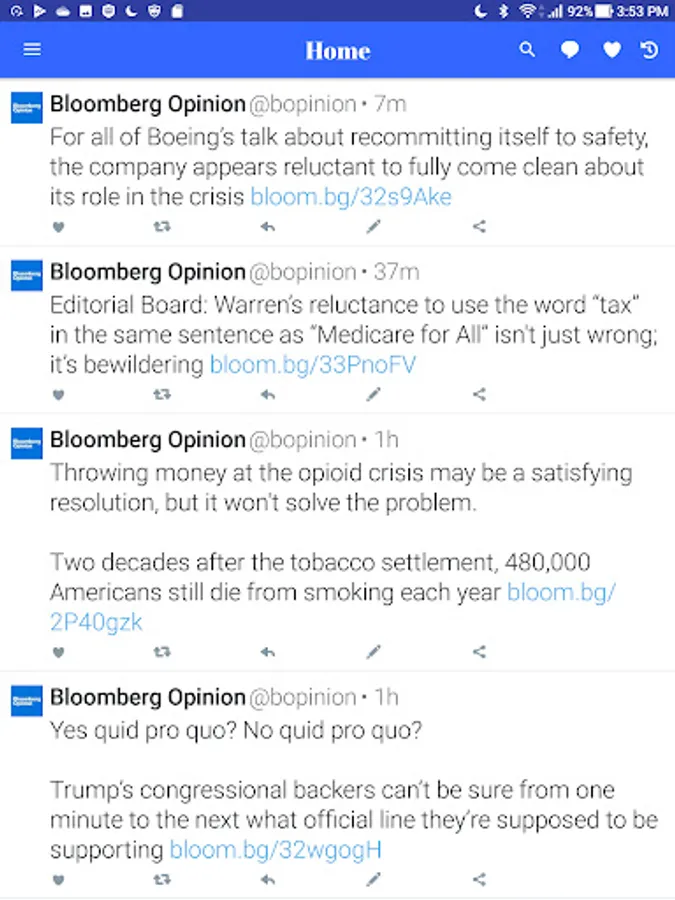This screenshot has height=900, width=675.
Task: Open the hamburger navigation menu
Action: (x=32, y=49)
